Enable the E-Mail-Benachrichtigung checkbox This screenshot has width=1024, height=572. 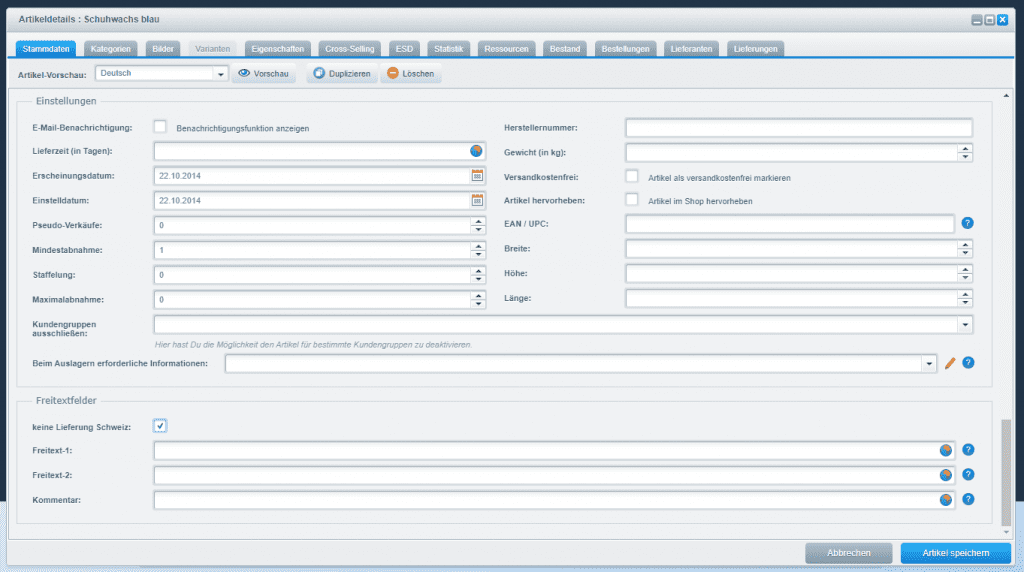(160, 127)
